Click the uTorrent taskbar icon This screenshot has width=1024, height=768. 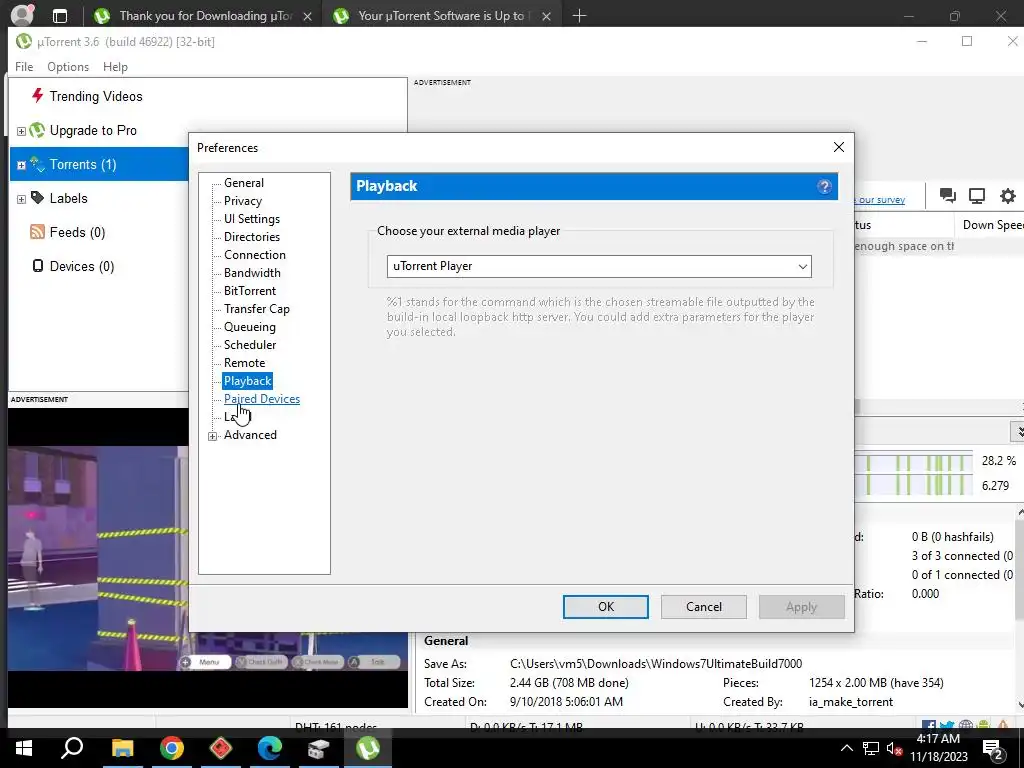point(368,748)
